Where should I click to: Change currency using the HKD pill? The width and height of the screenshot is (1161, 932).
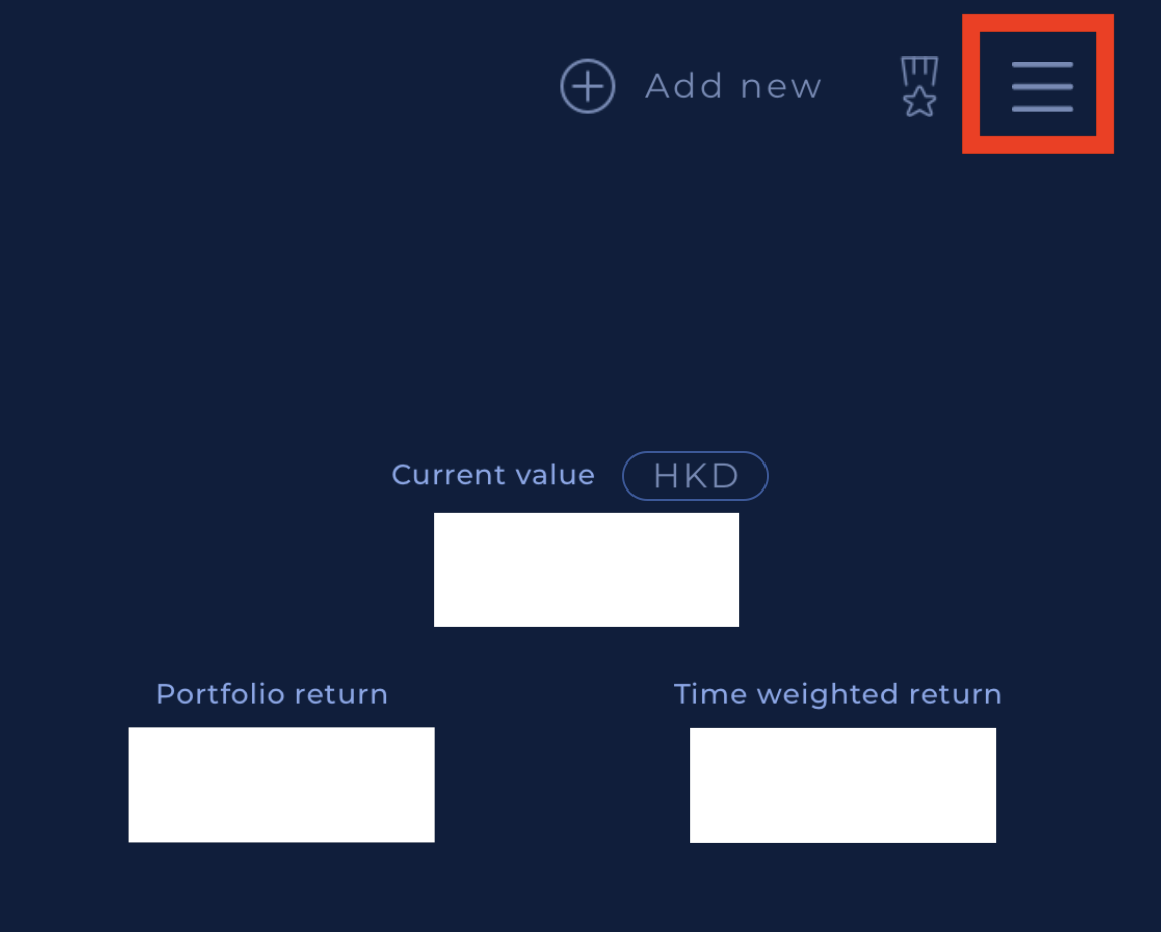pyautogui.click(x=695, y=476)
